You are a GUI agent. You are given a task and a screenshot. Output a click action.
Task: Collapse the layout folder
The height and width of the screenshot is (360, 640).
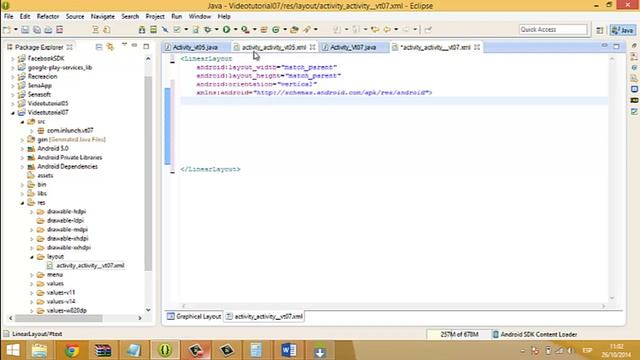pos(32,257)
